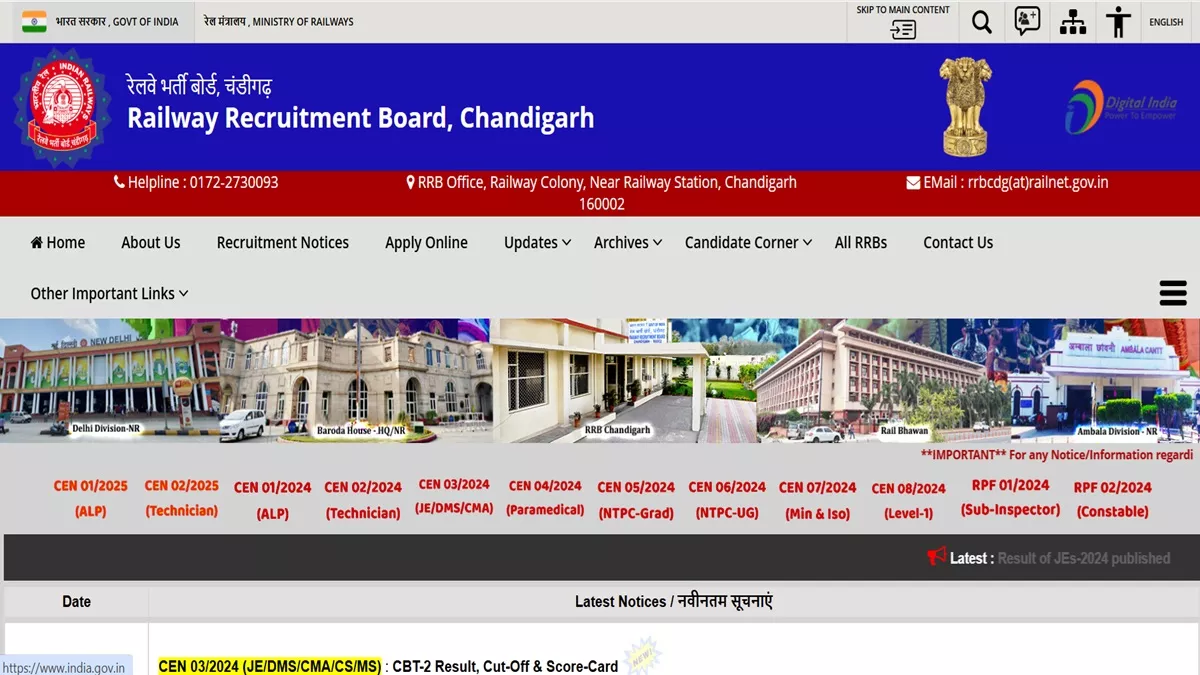Click Latest Notices column header
This screenshot has height=675, width=1200.
coord(673,601)
